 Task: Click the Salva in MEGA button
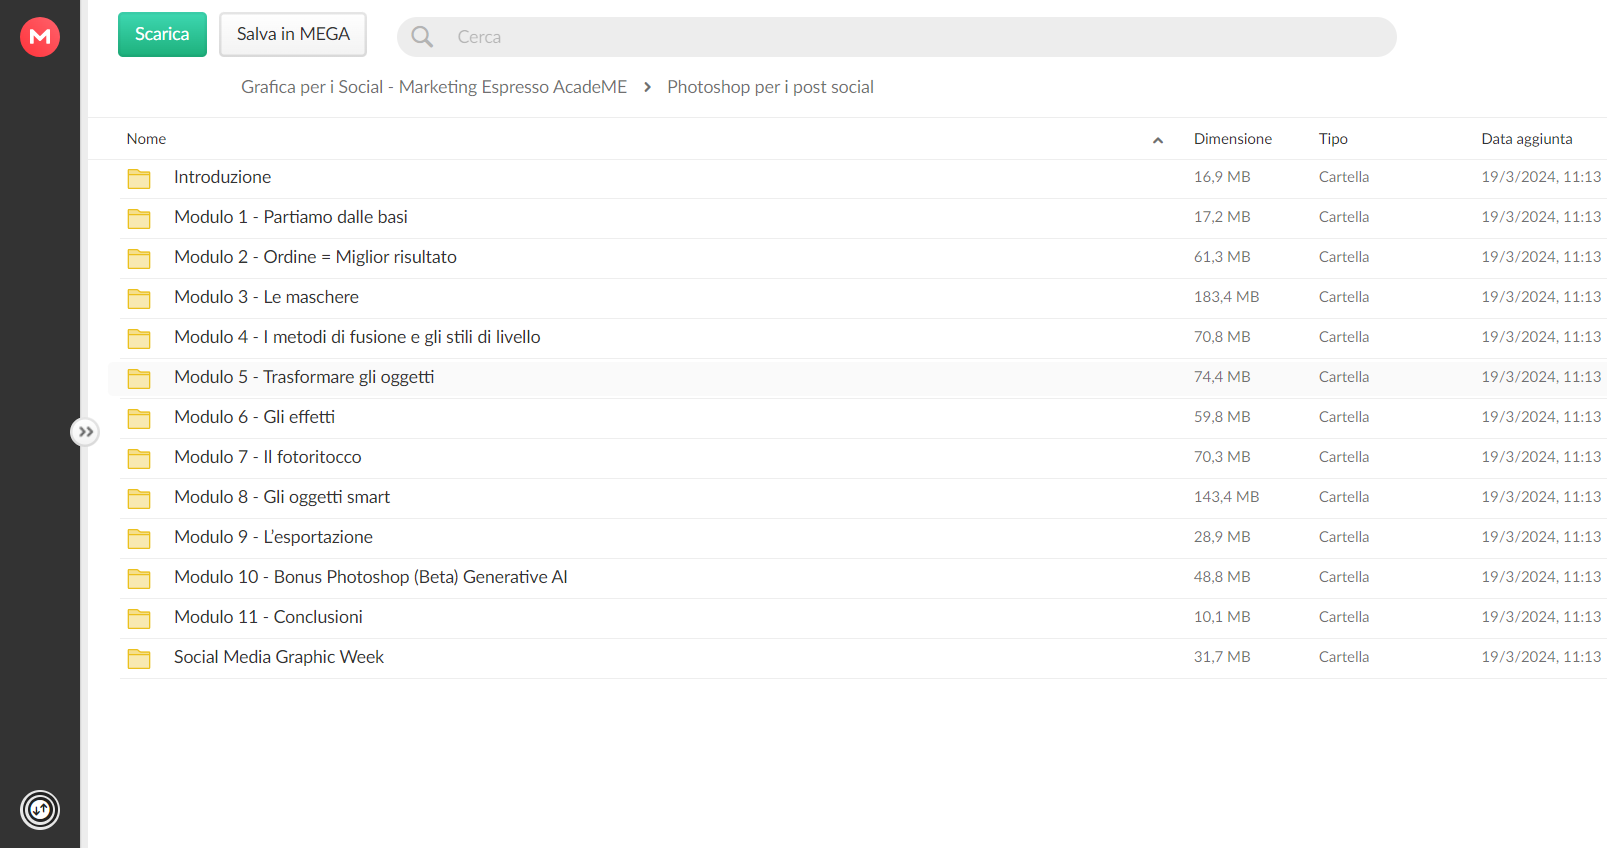[293, 34]
